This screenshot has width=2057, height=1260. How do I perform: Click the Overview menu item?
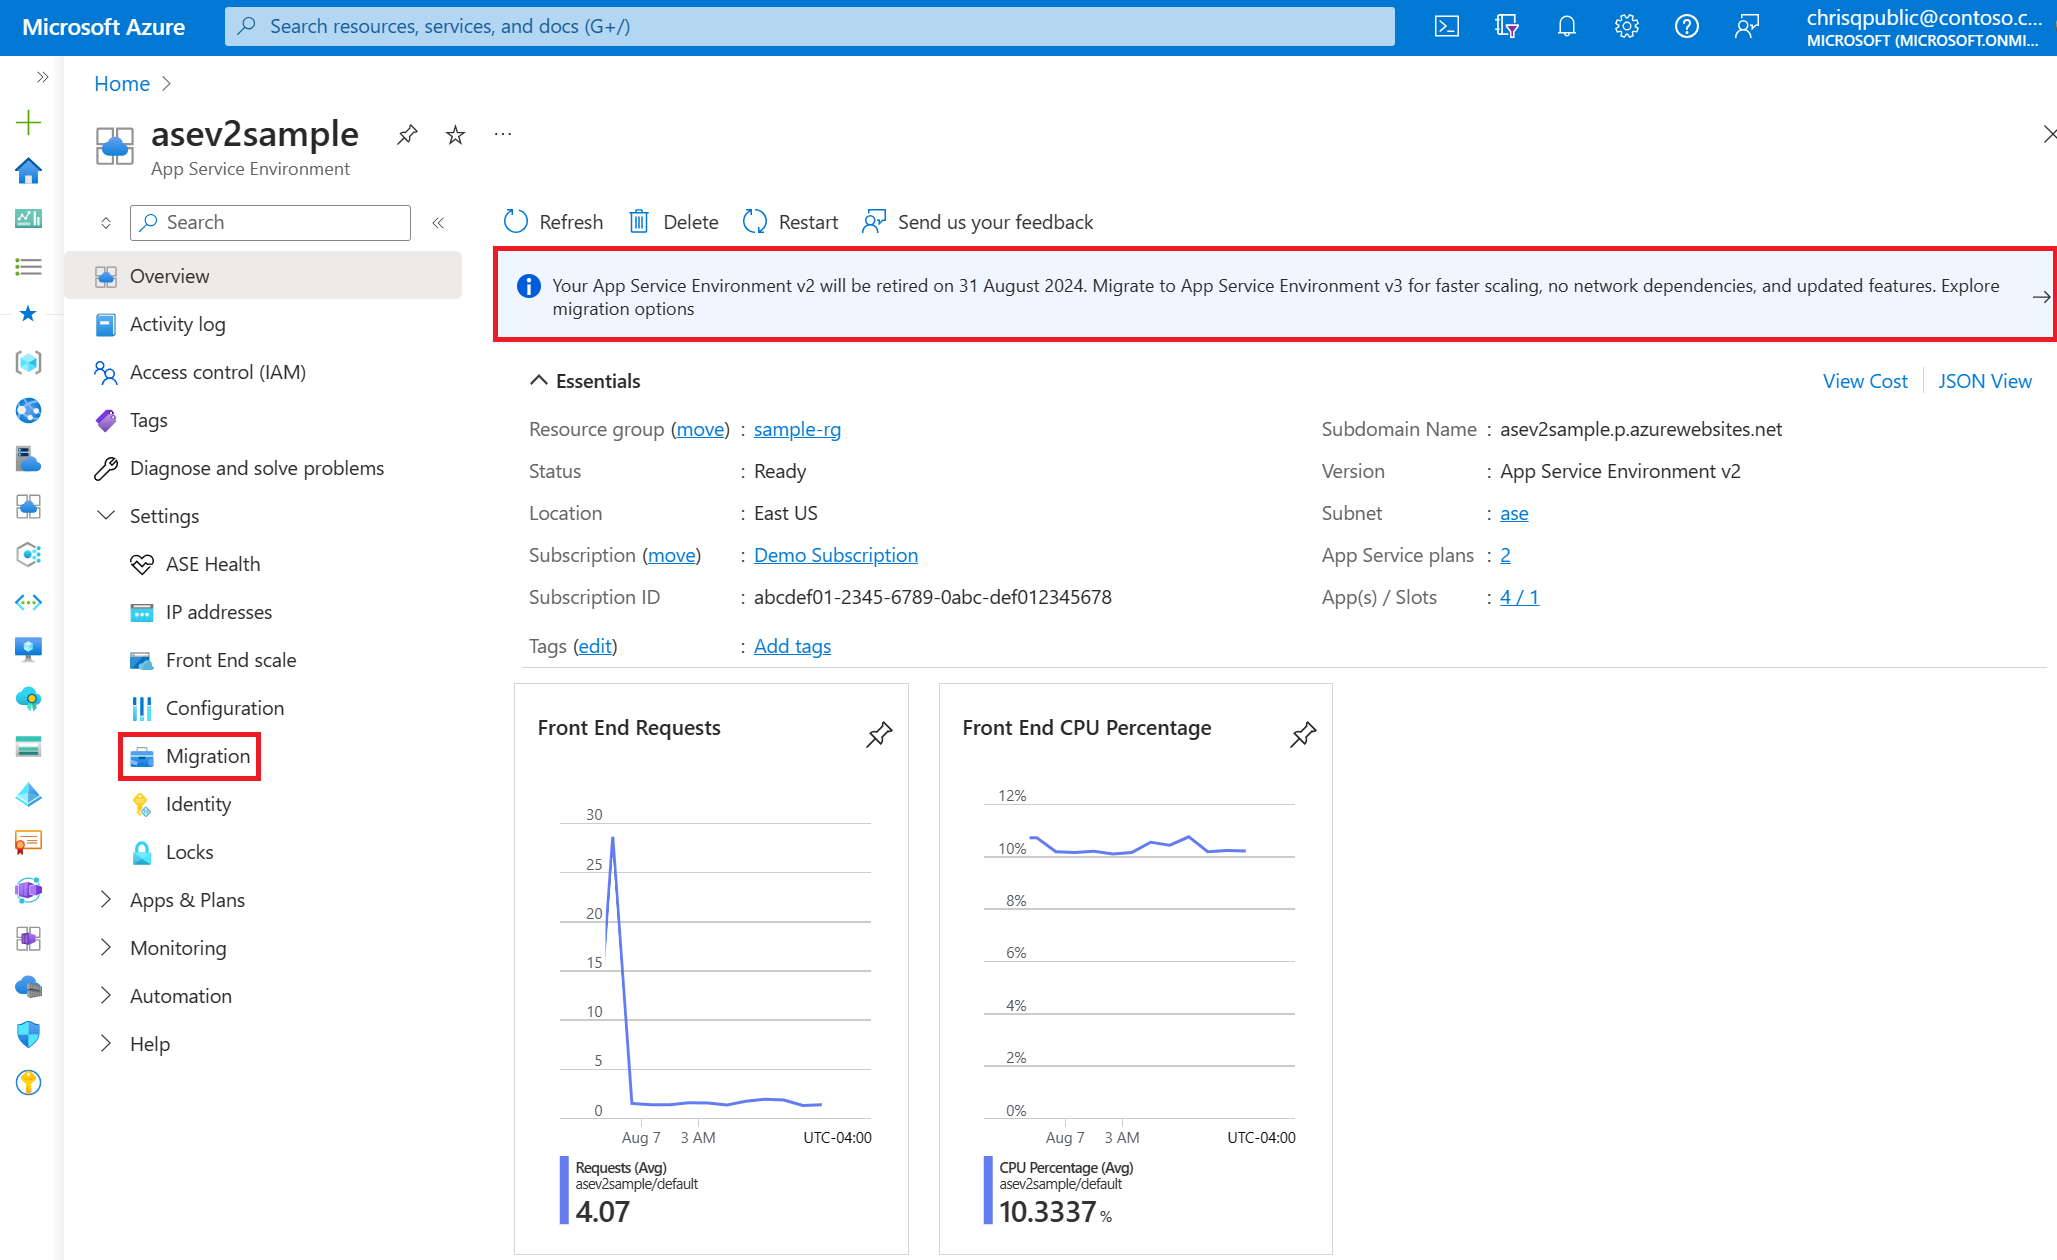tap(170, 275)
